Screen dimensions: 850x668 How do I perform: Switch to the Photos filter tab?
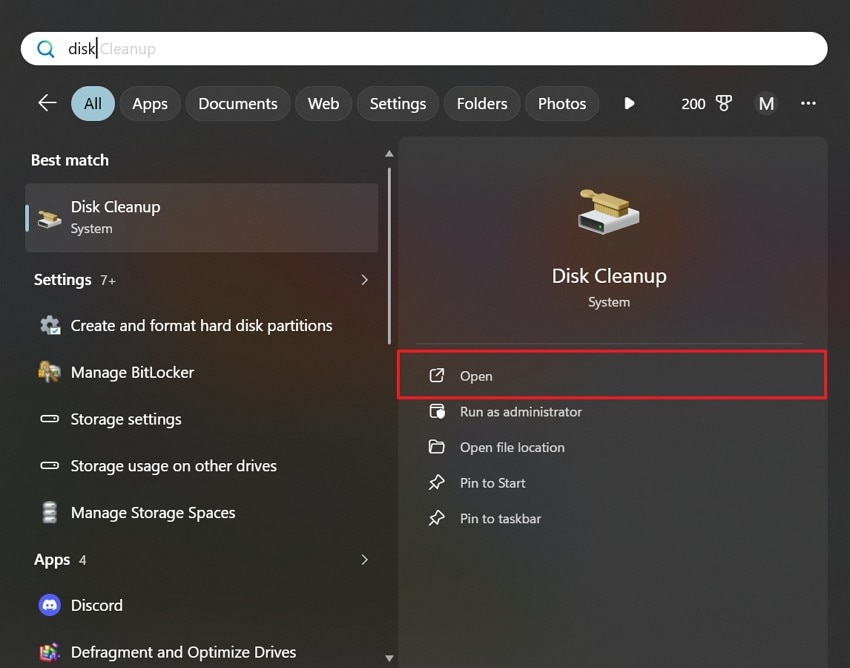coord(562,104)
